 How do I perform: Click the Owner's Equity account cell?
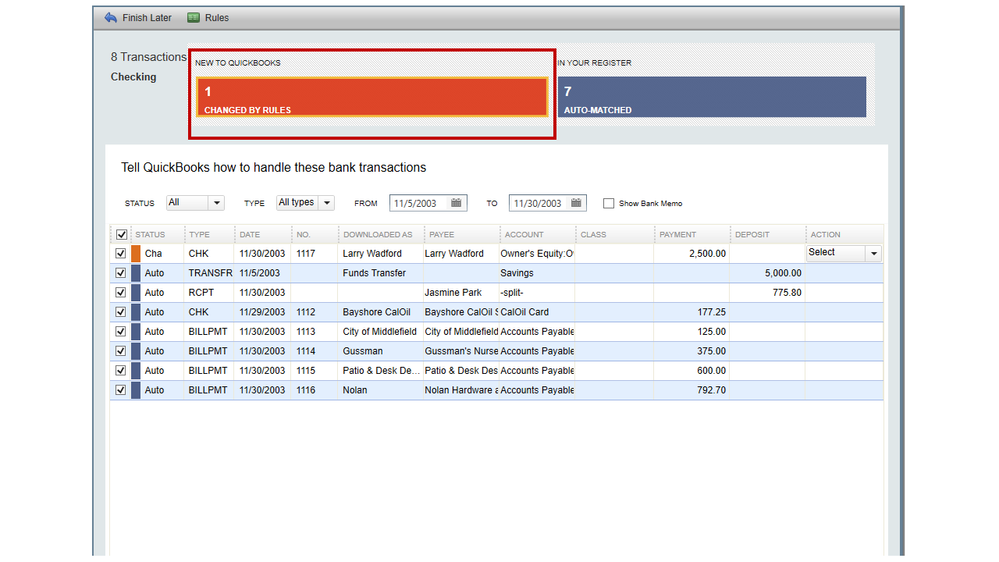pos(537,254)
